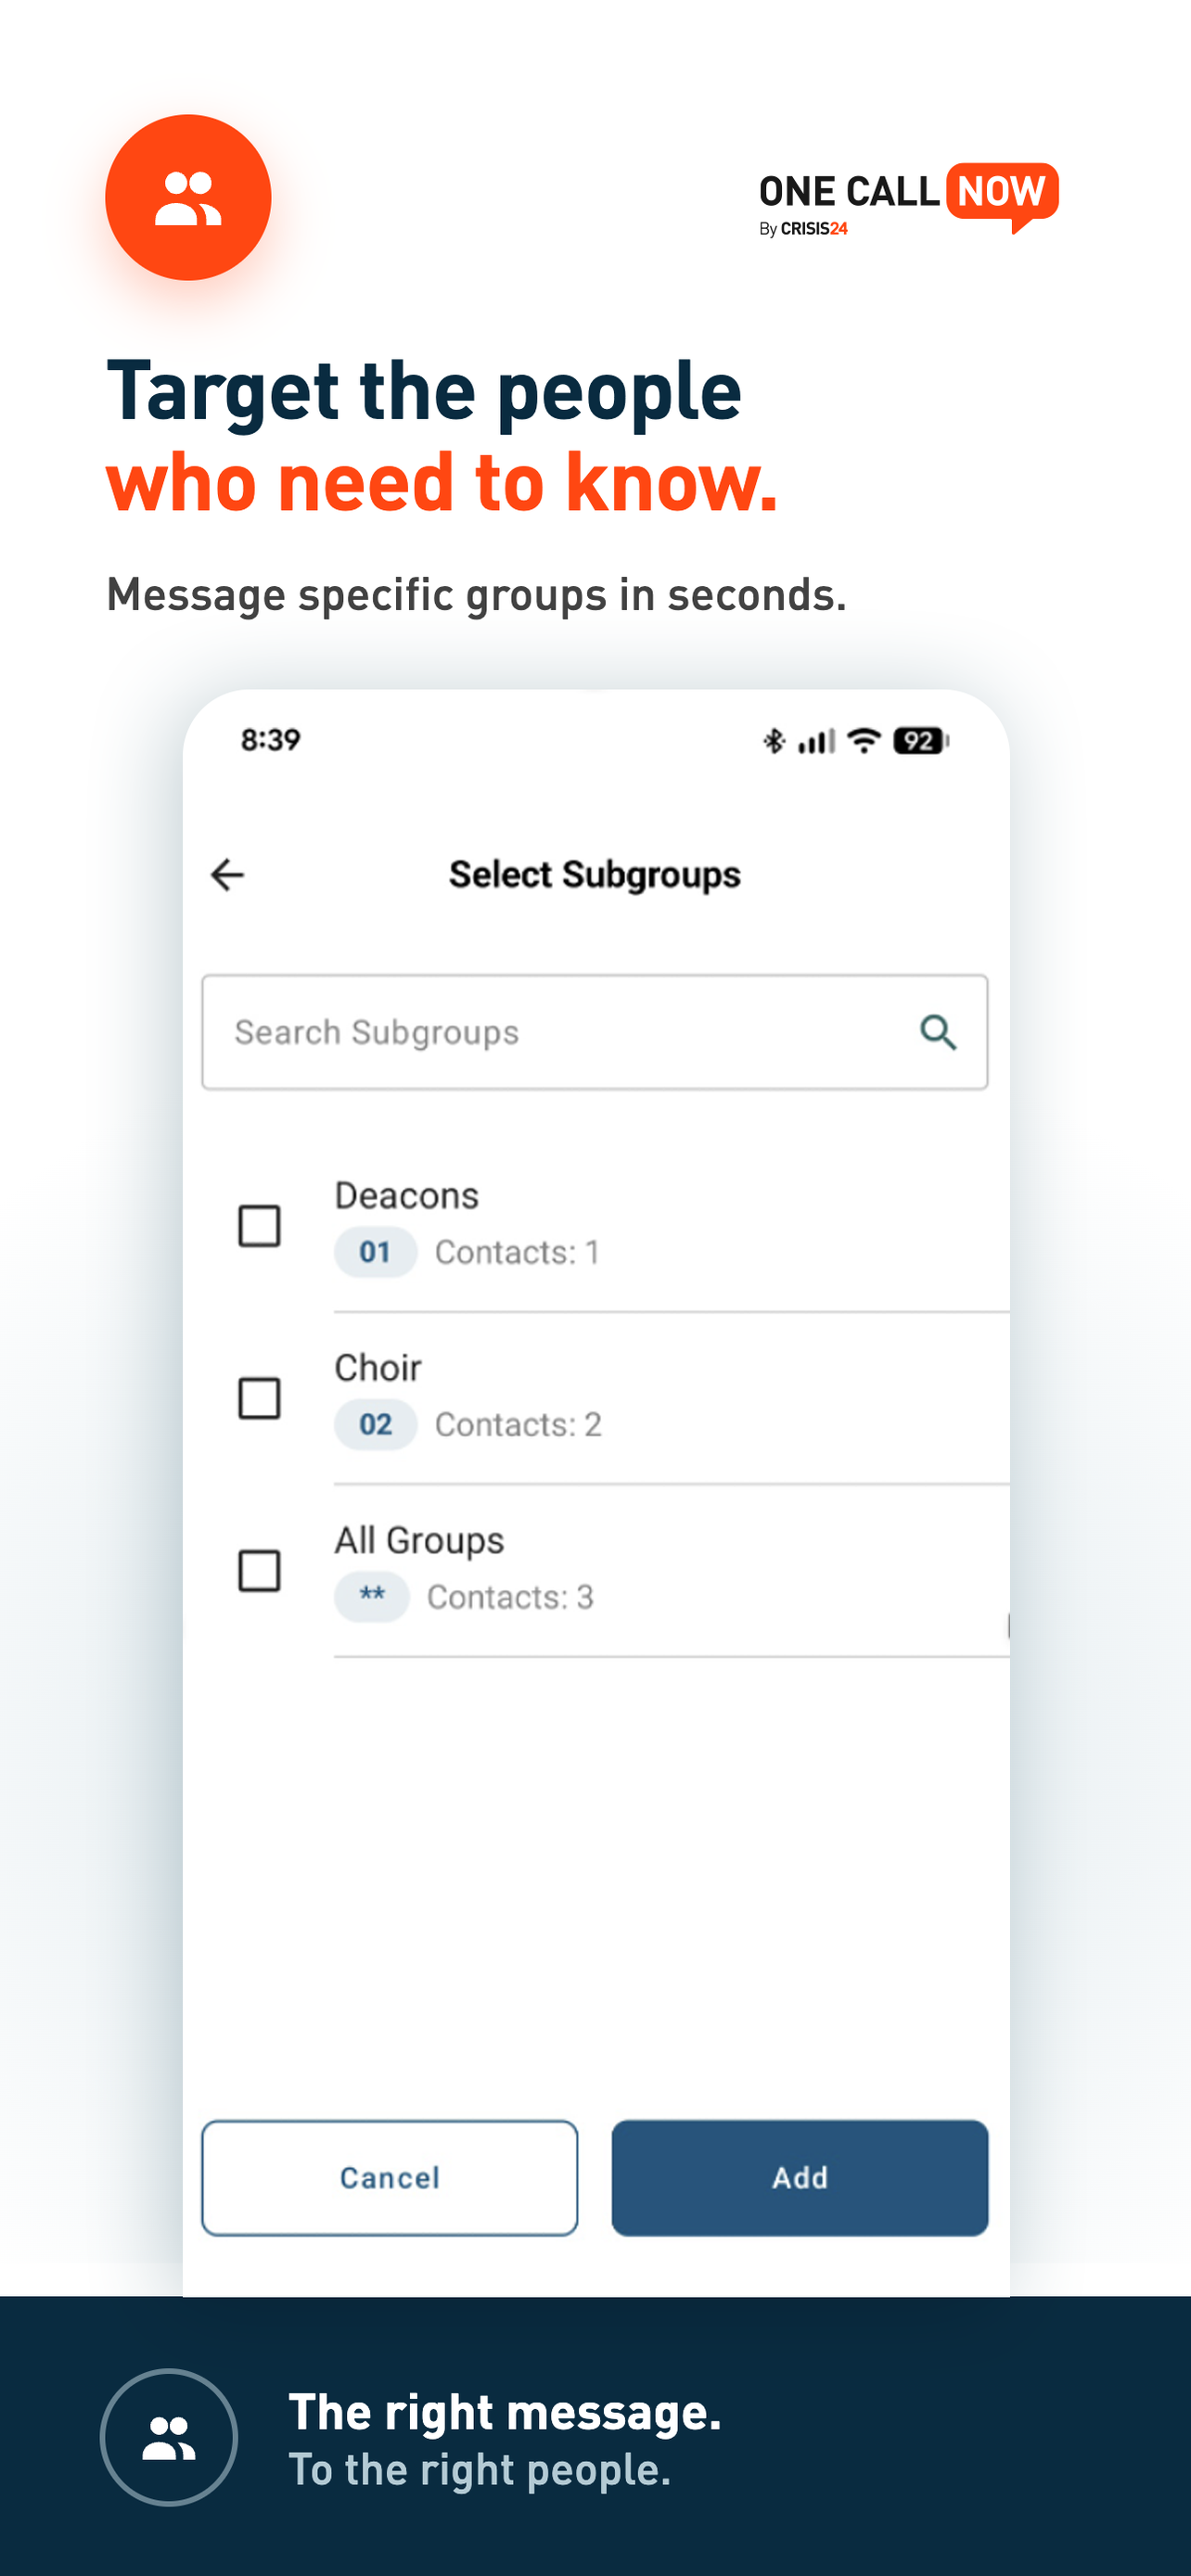Tap the cellular signal bars icon
1191x2576 pixels.
(x=816, y=741)
